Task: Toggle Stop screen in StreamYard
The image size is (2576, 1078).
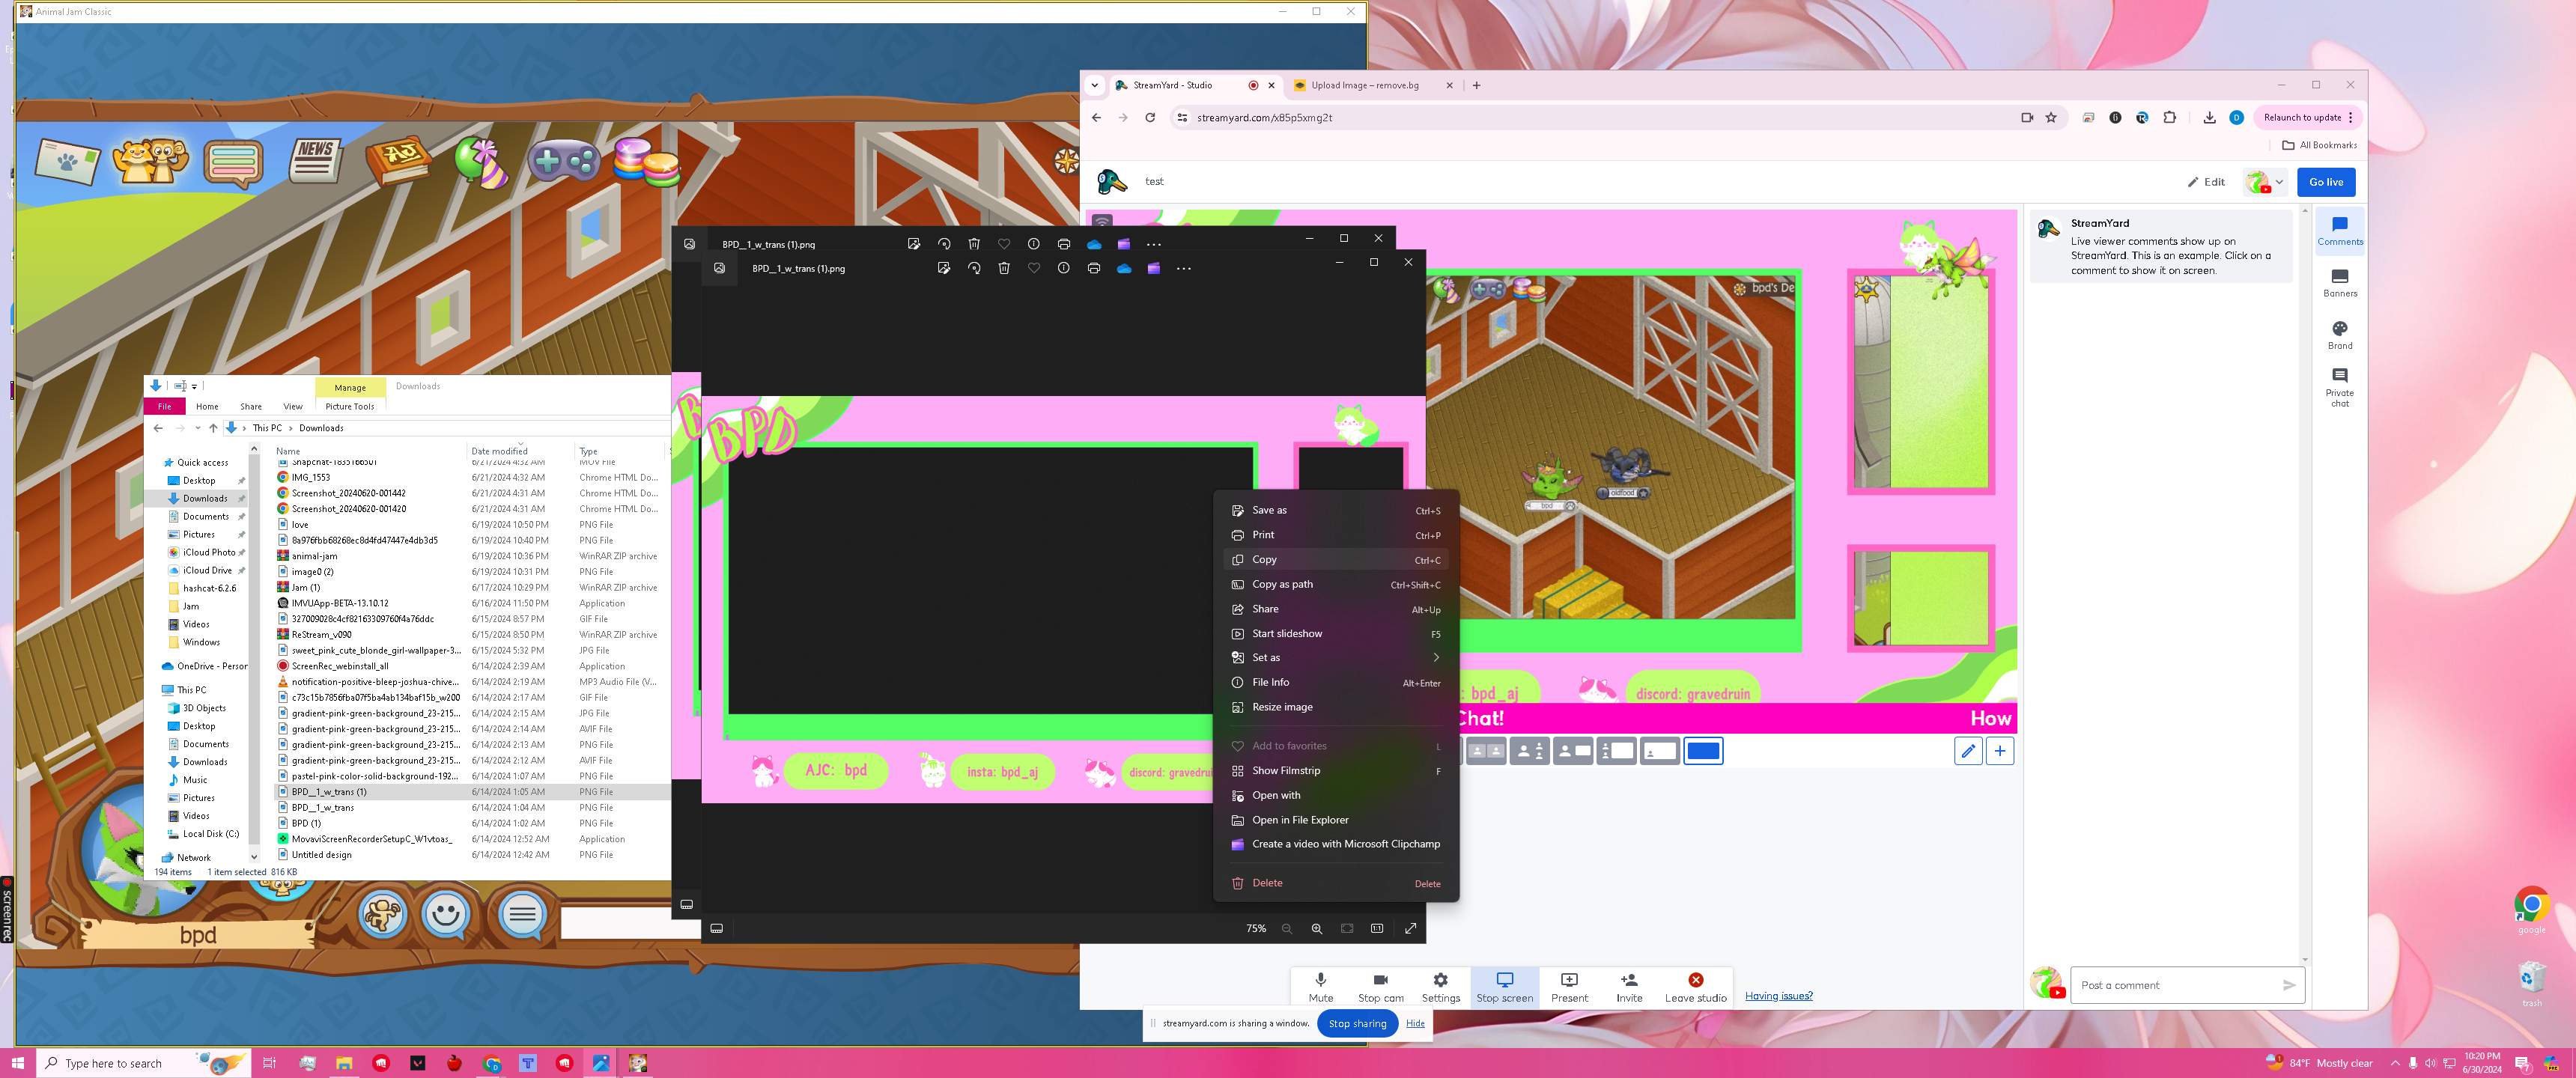Action: point(1504,987)
